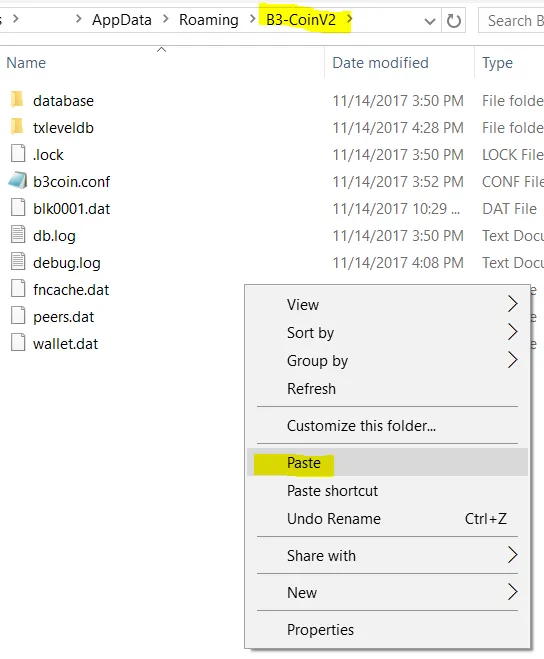Expand the Share with submenu arrow
This screenshot has width=544, height=659.
(512, 555)
